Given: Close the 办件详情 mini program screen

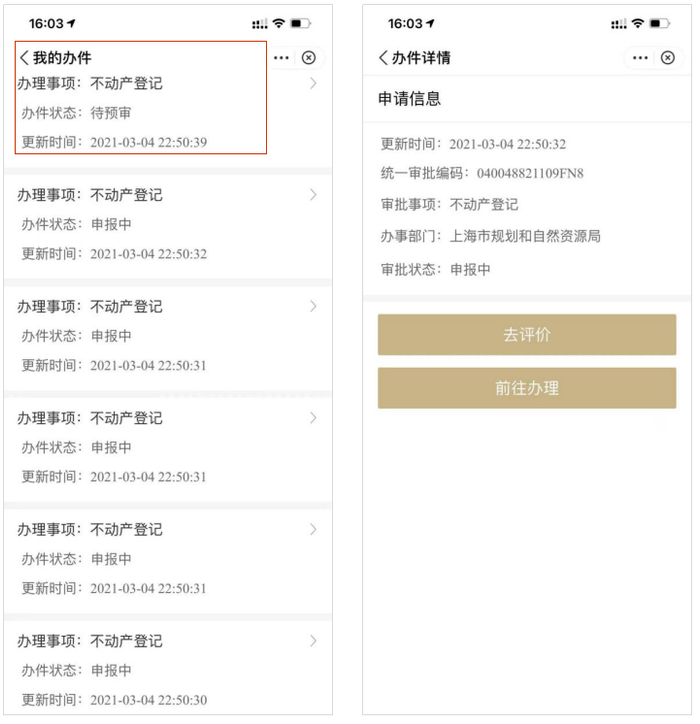Looking at the screenshot, I should (668, 58).
